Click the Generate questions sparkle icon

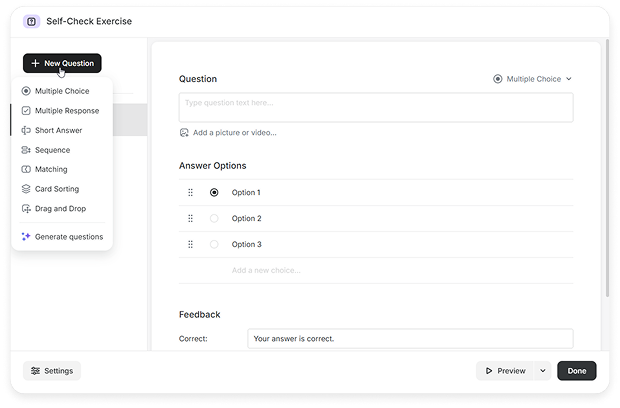tap(26, 237)
